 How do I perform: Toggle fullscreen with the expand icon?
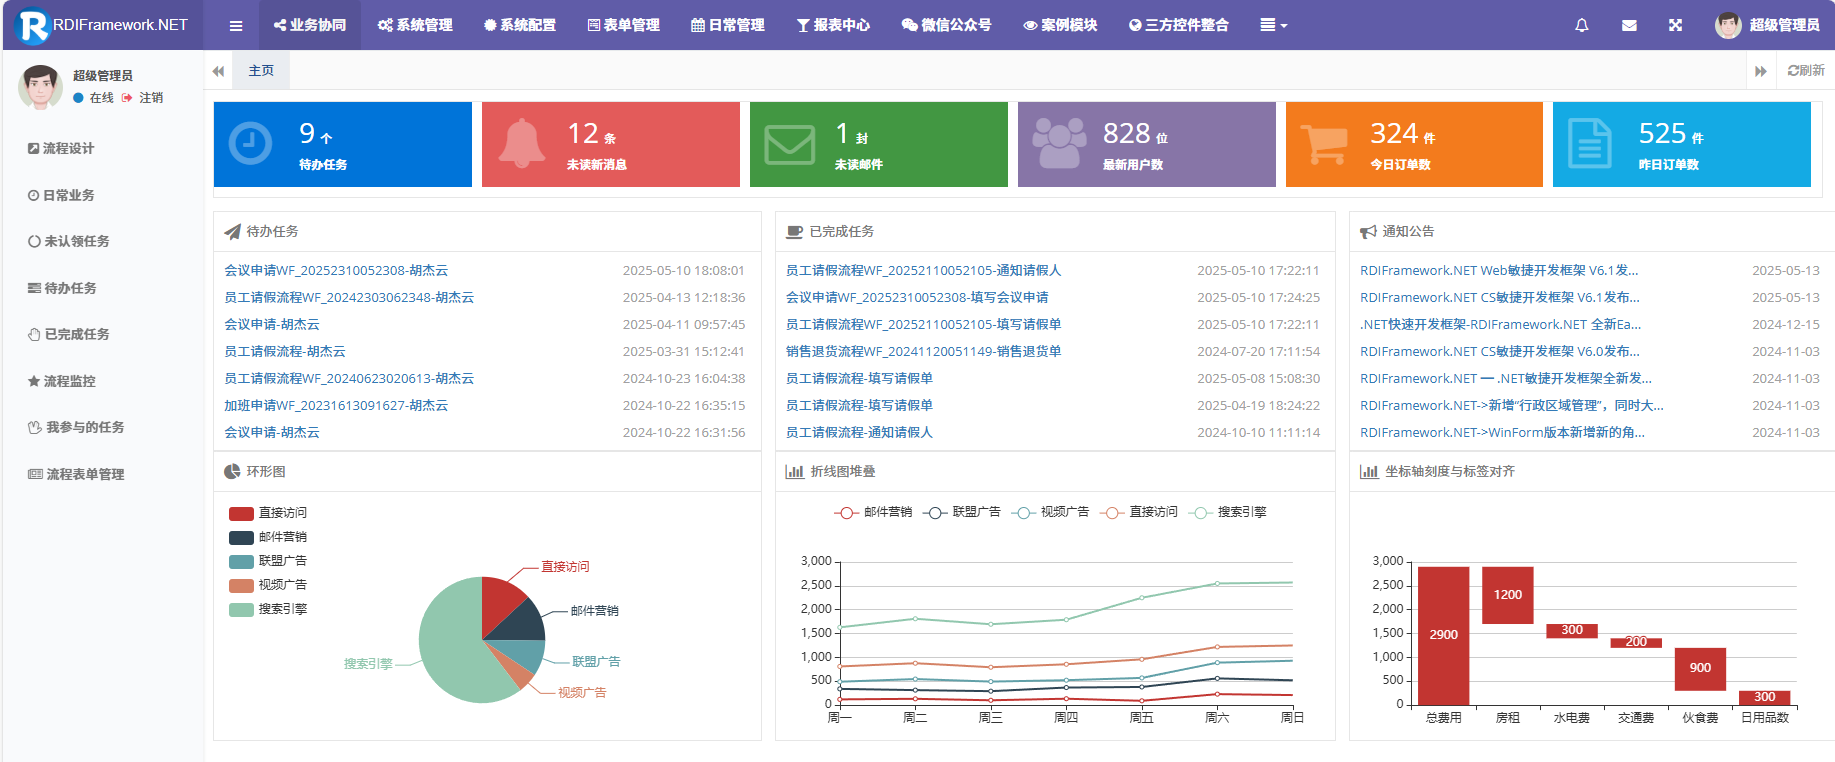point(1675,25)
